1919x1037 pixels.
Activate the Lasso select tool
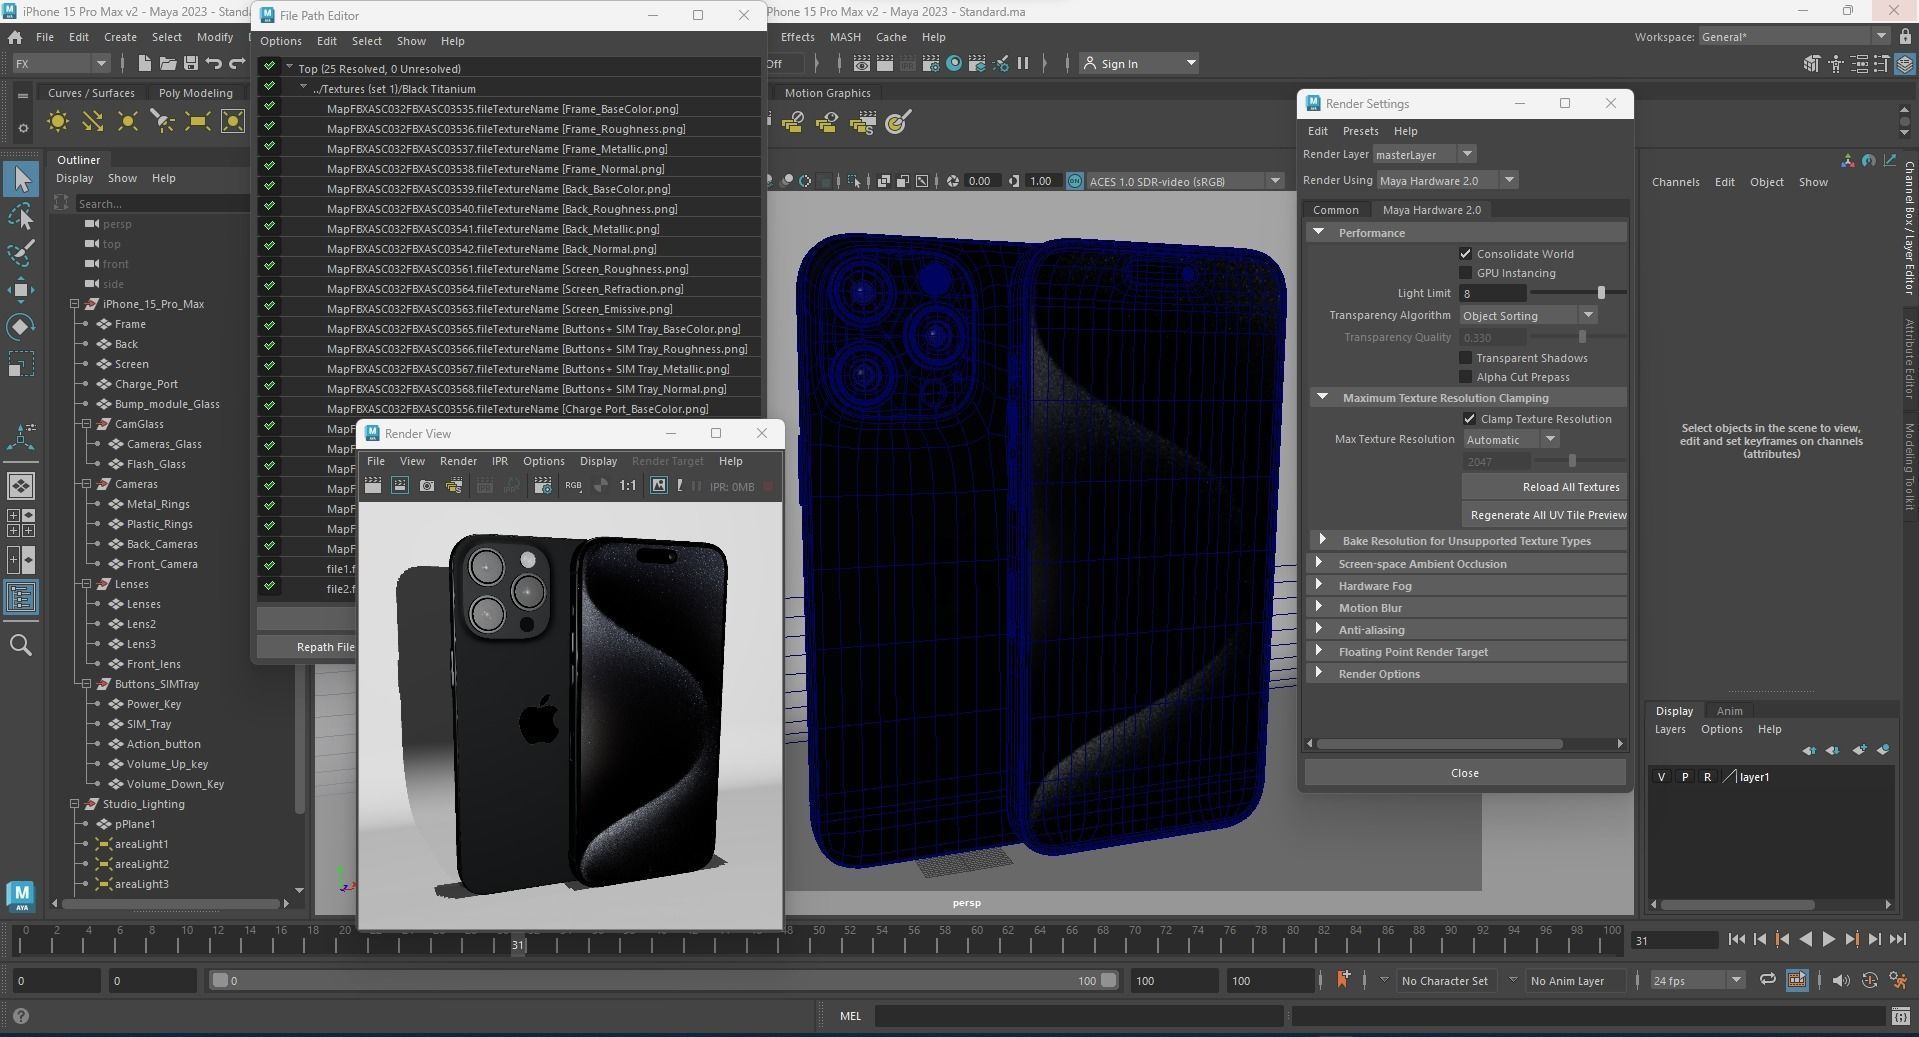click(x=21, y=216)
